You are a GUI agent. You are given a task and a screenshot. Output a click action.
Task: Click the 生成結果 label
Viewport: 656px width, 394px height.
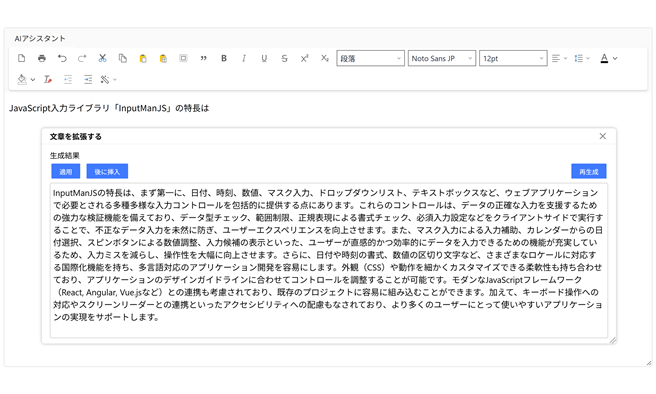[x=64, y=156]
